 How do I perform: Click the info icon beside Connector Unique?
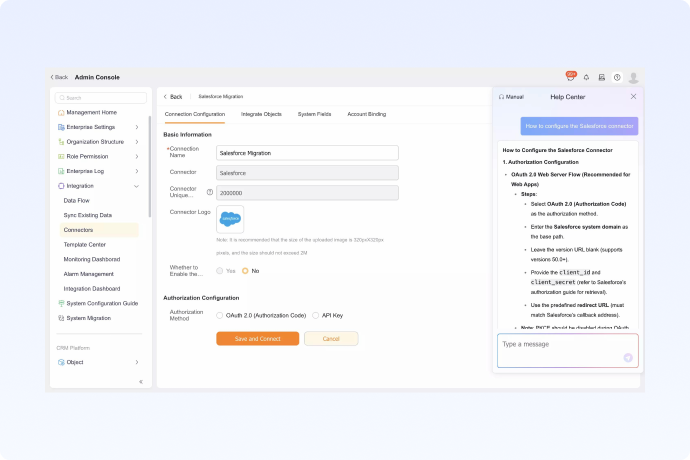click(210, 192)
